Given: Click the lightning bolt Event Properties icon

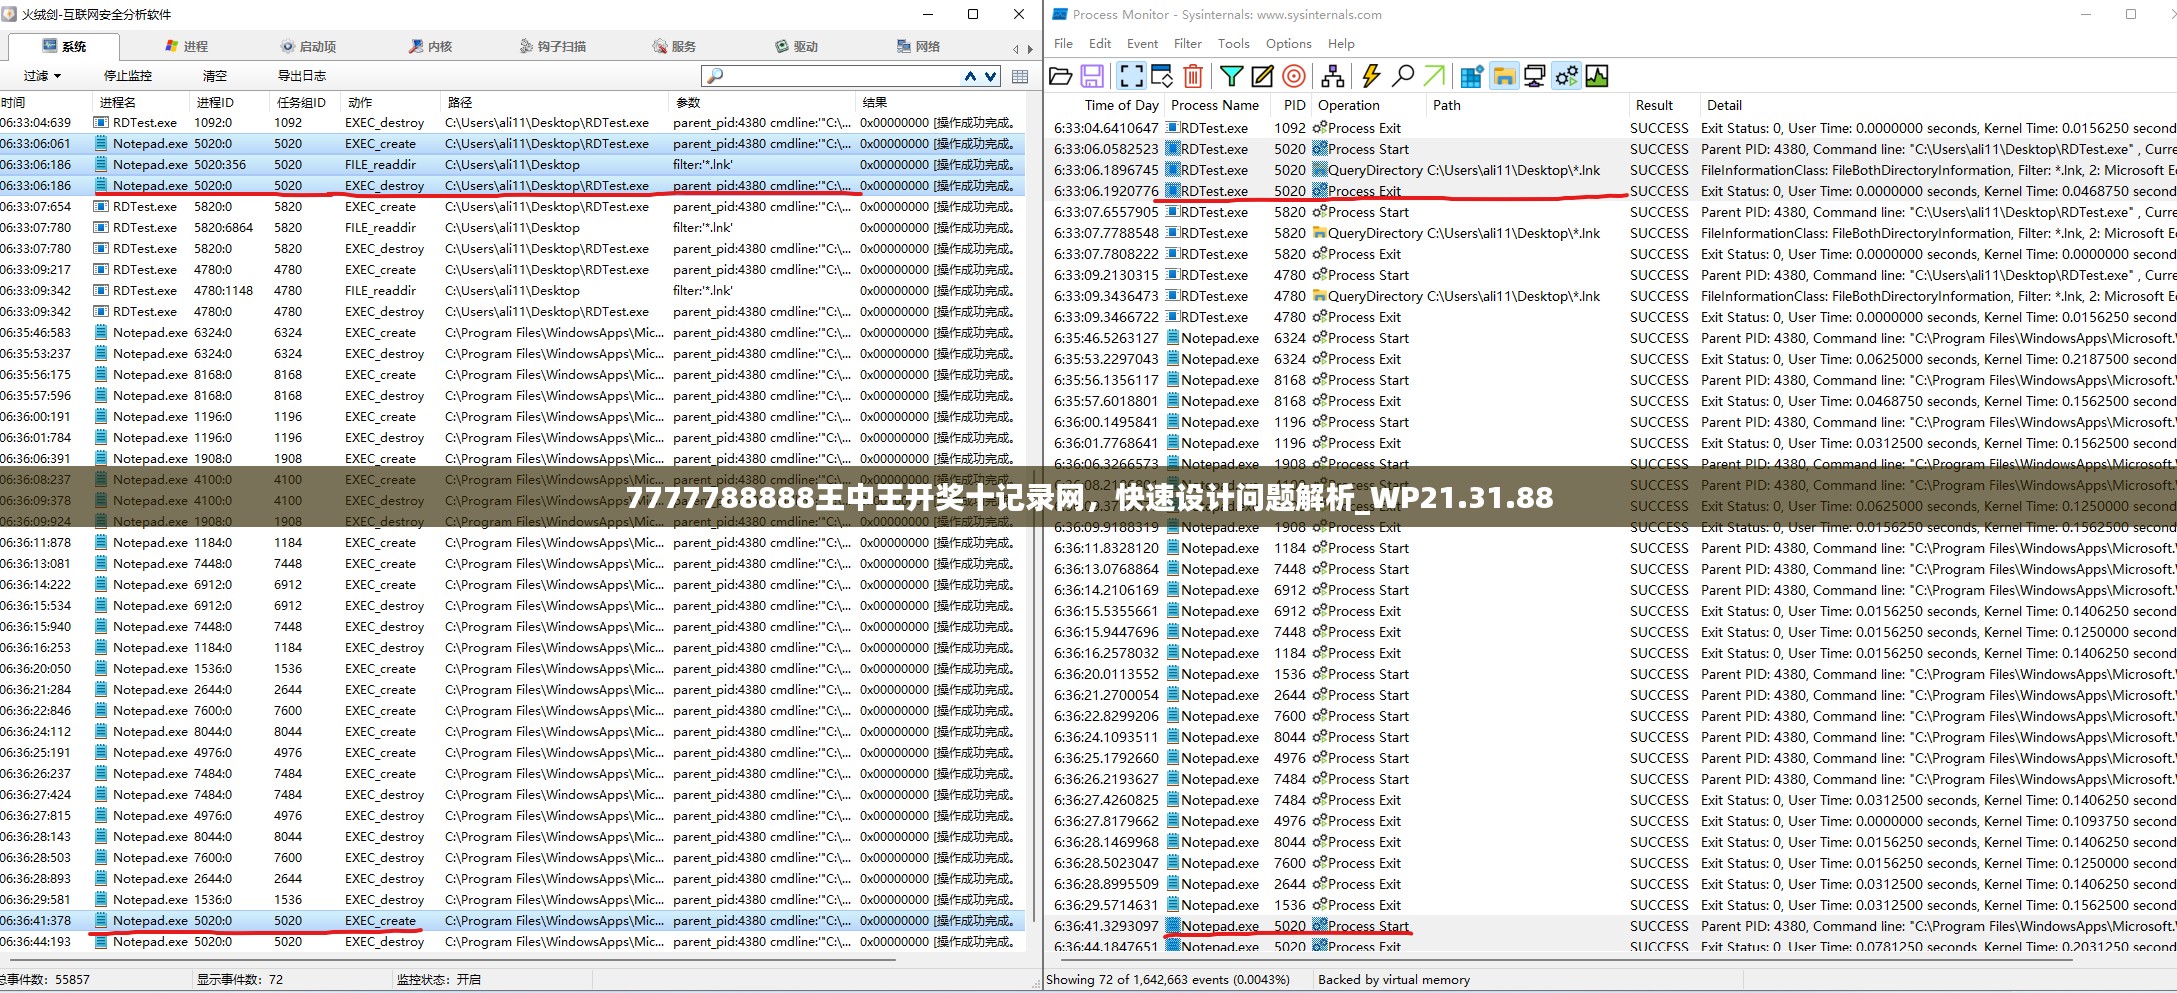Looking at the screenshot, I should pyautogui.click(x=1371, y=76).
